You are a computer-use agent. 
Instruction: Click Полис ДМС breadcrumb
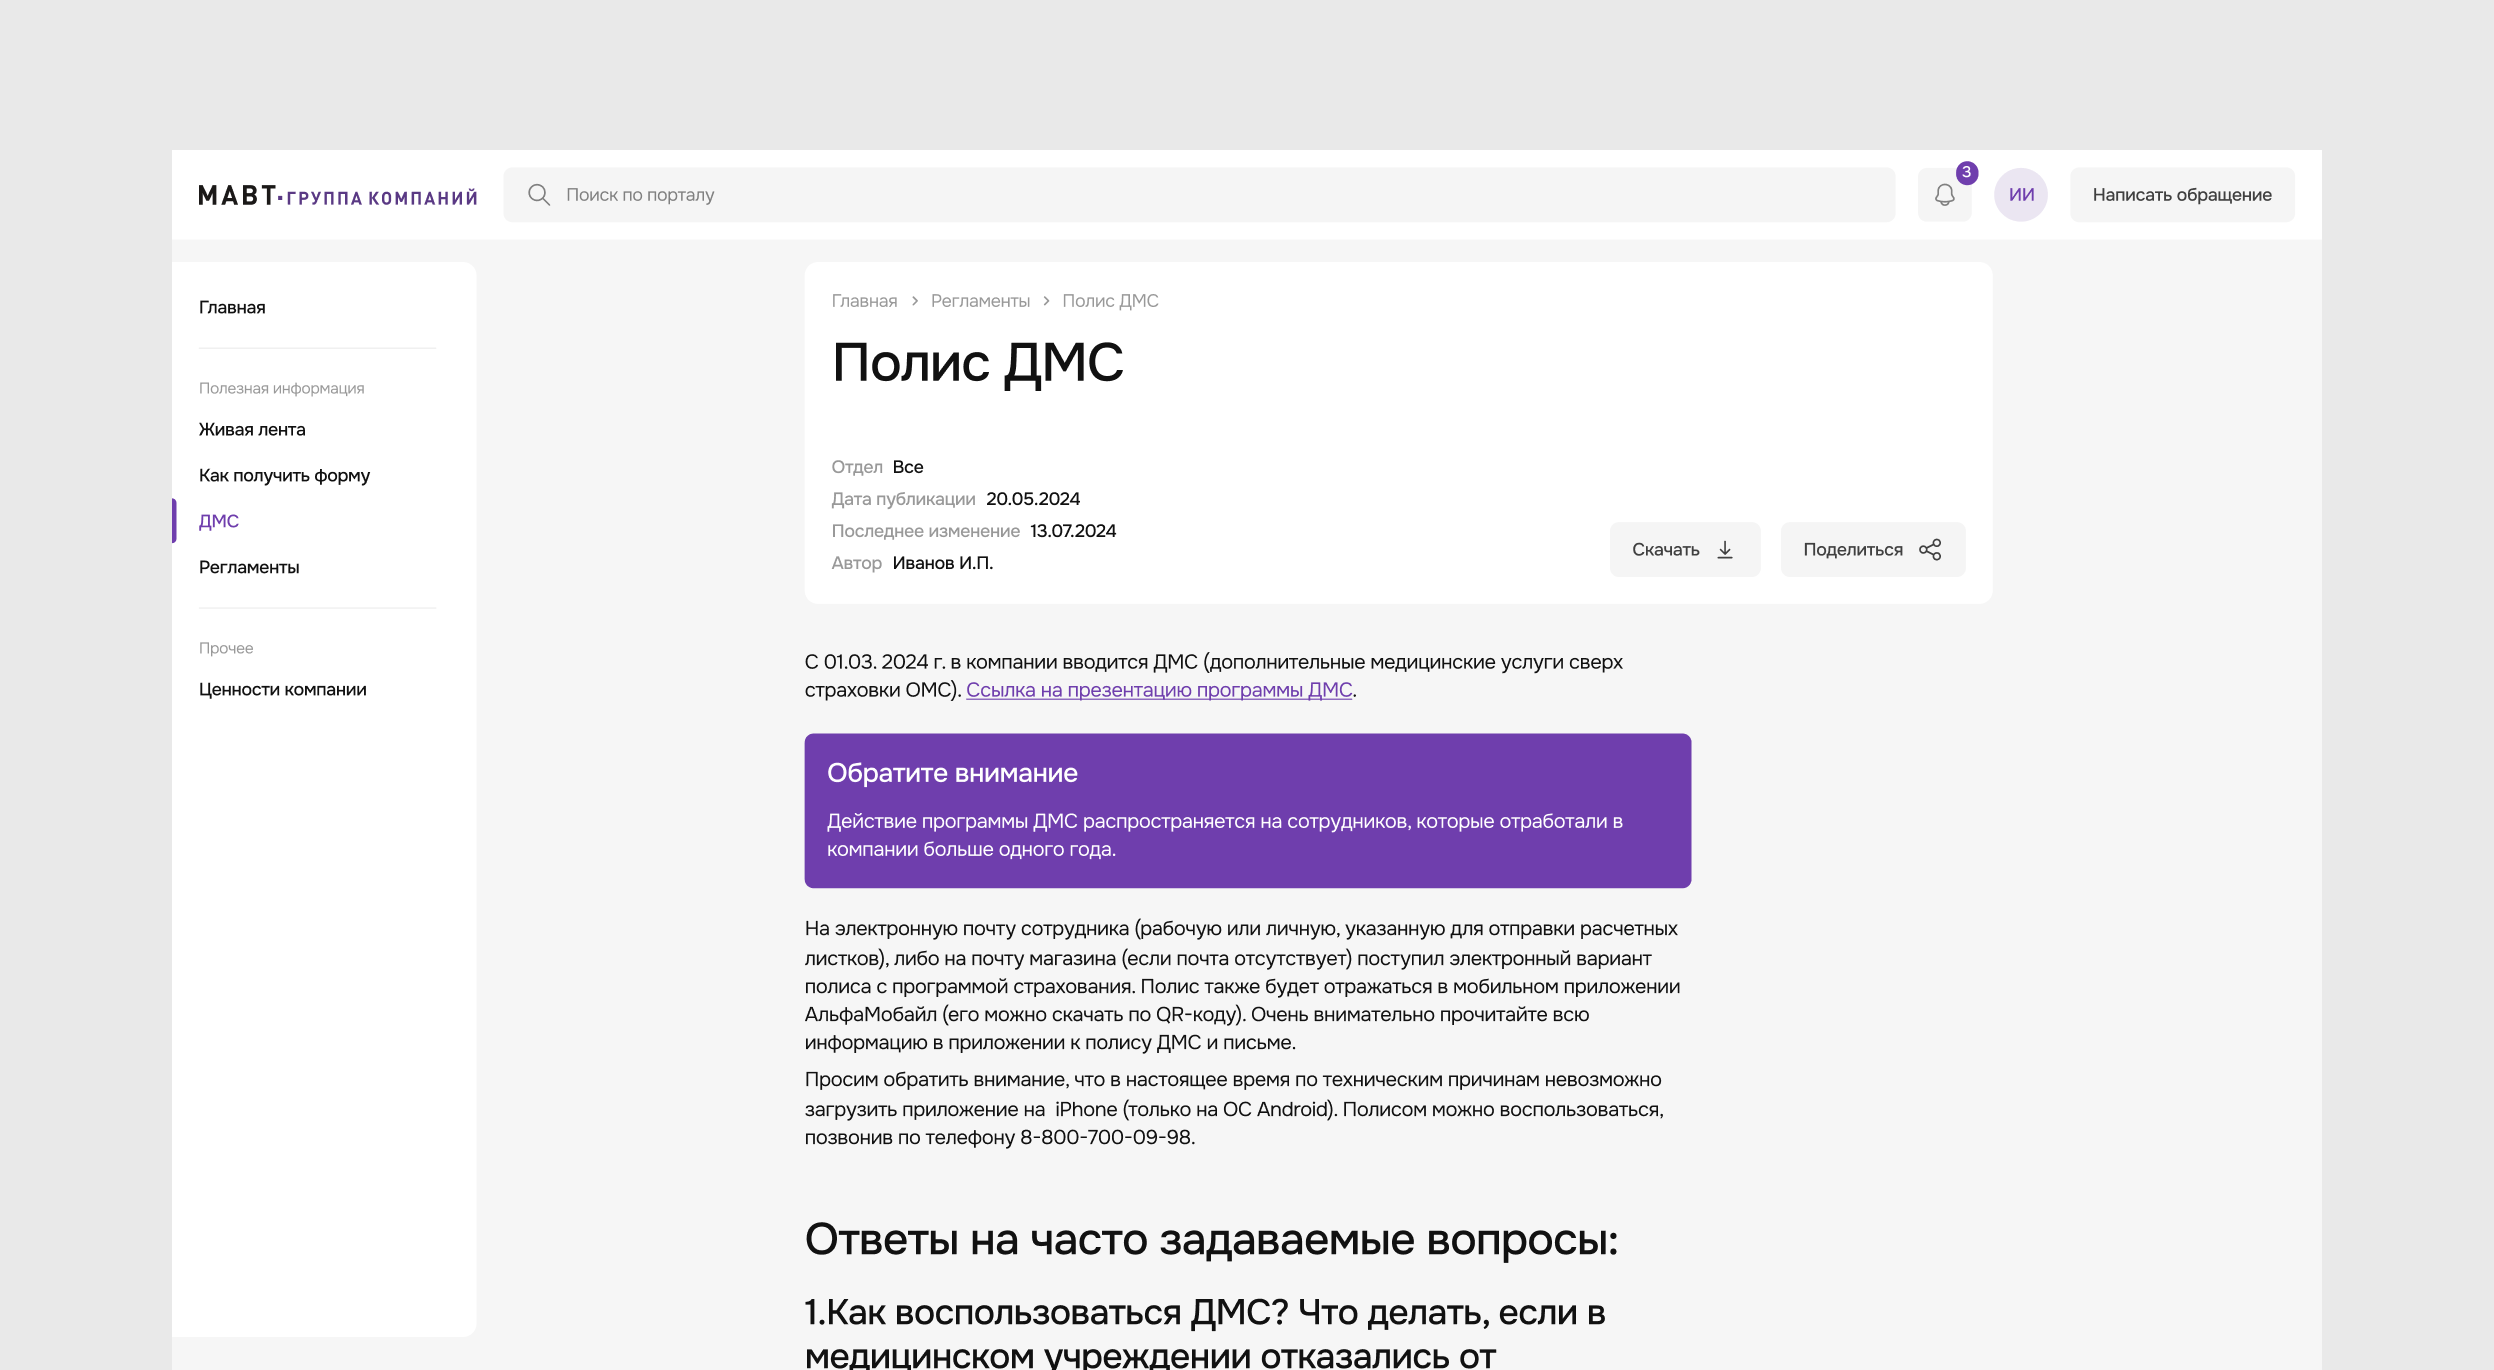1110,301
